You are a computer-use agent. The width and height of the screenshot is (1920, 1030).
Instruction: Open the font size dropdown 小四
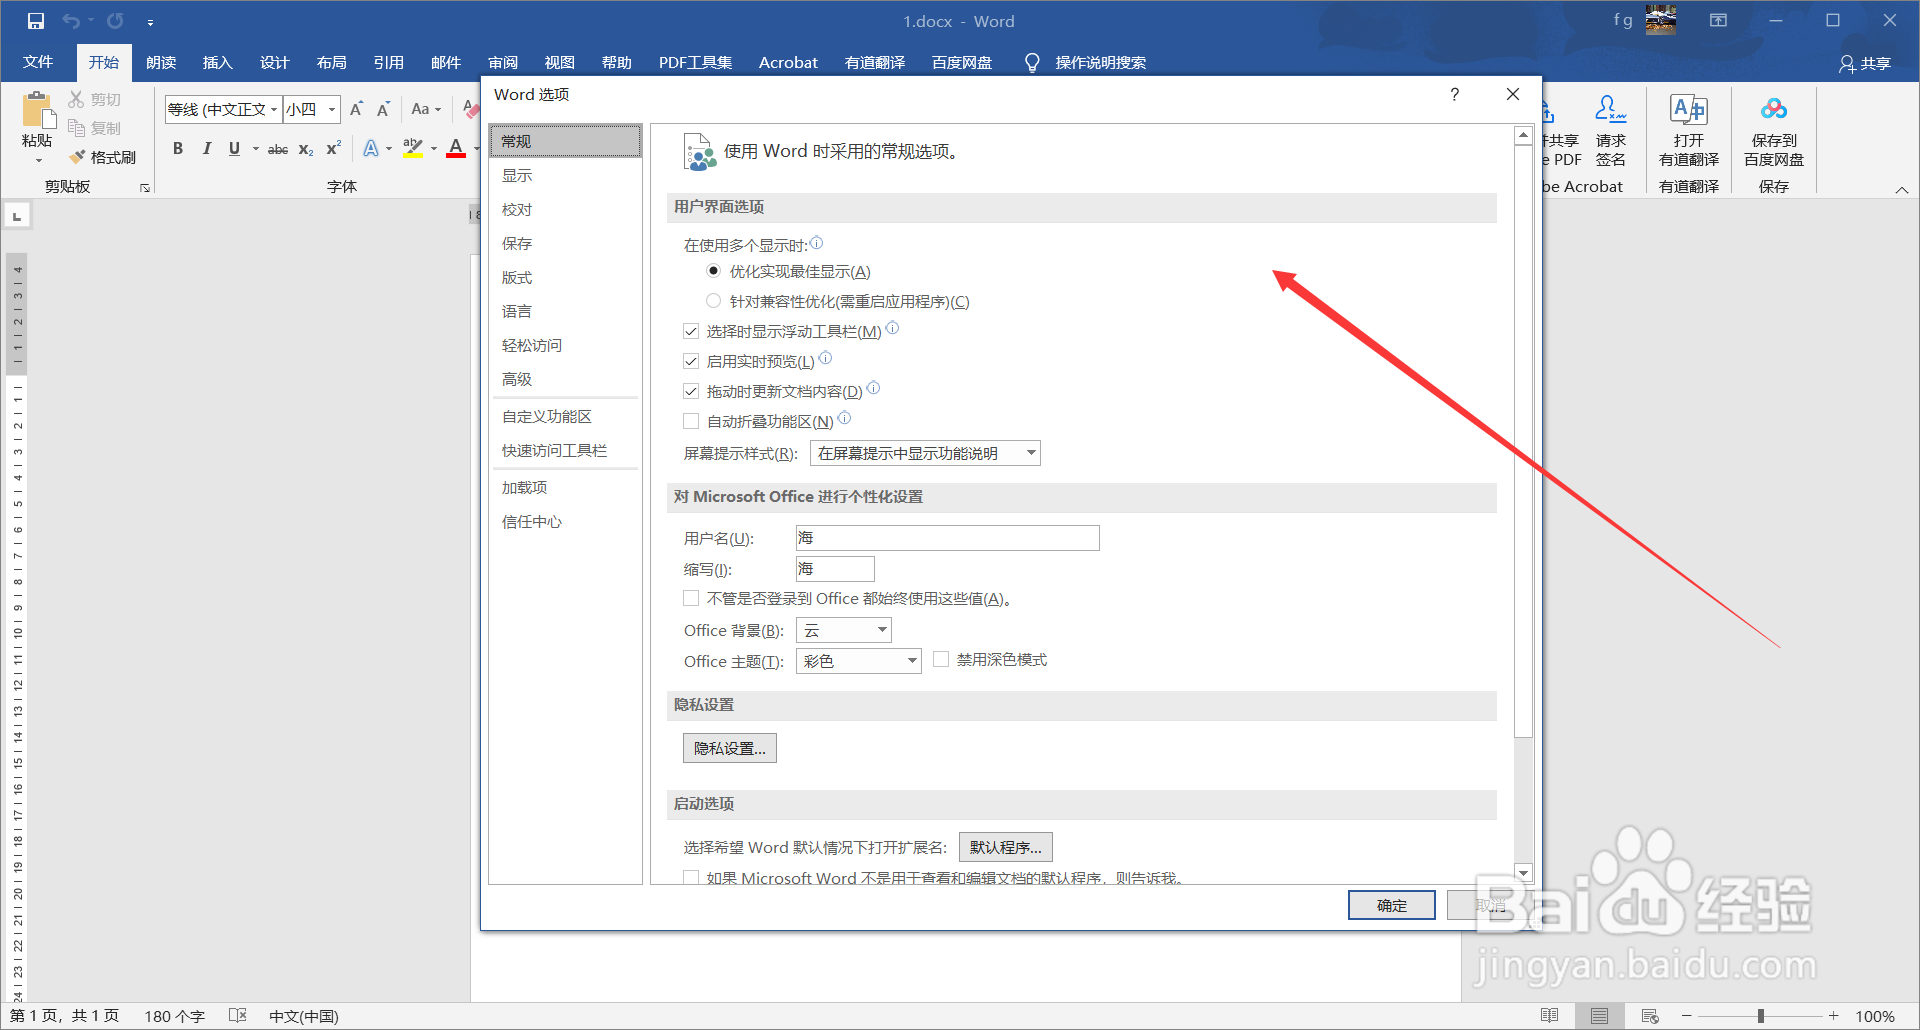(332, 109)
